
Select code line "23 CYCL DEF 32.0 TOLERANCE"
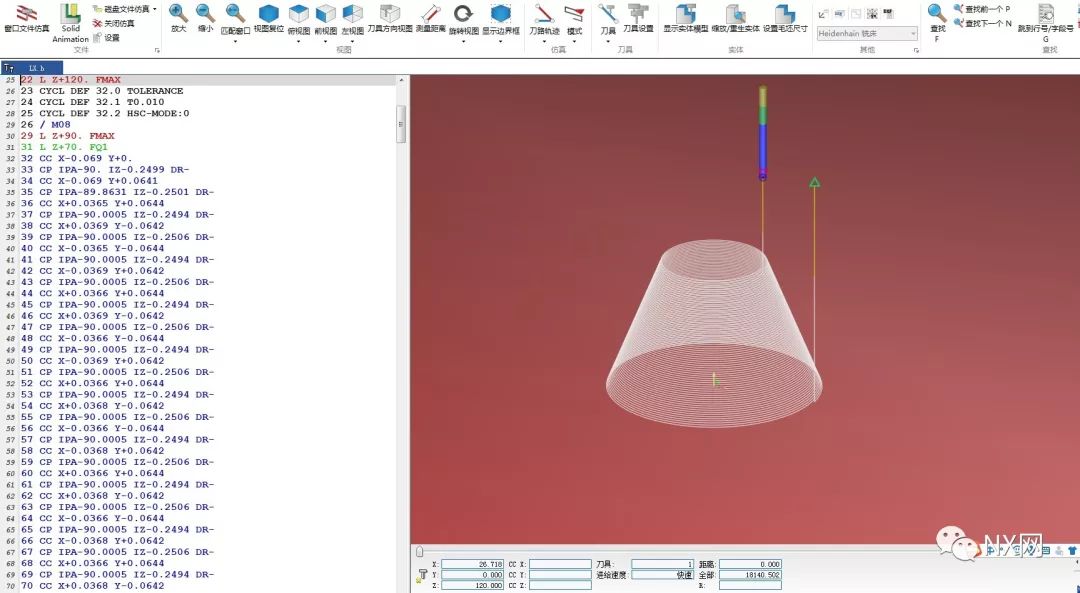[102, 91]
